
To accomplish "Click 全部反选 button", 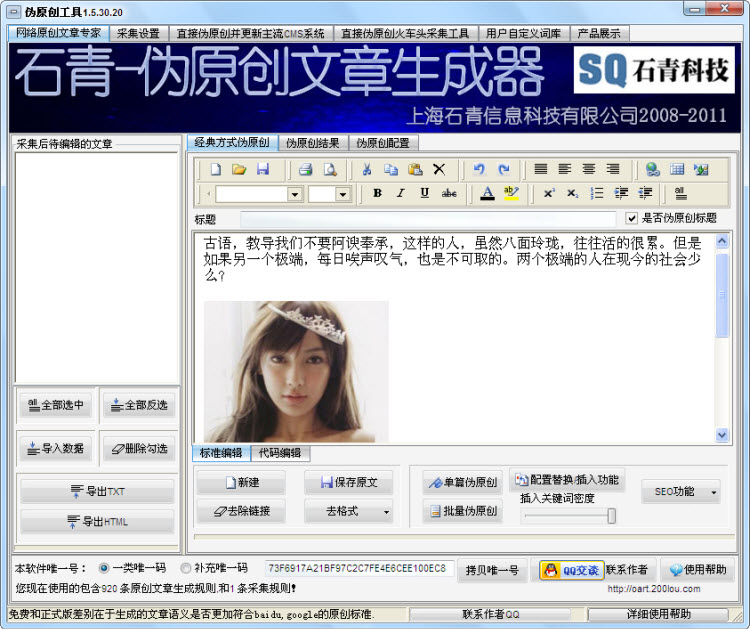I will click(139, 405).
